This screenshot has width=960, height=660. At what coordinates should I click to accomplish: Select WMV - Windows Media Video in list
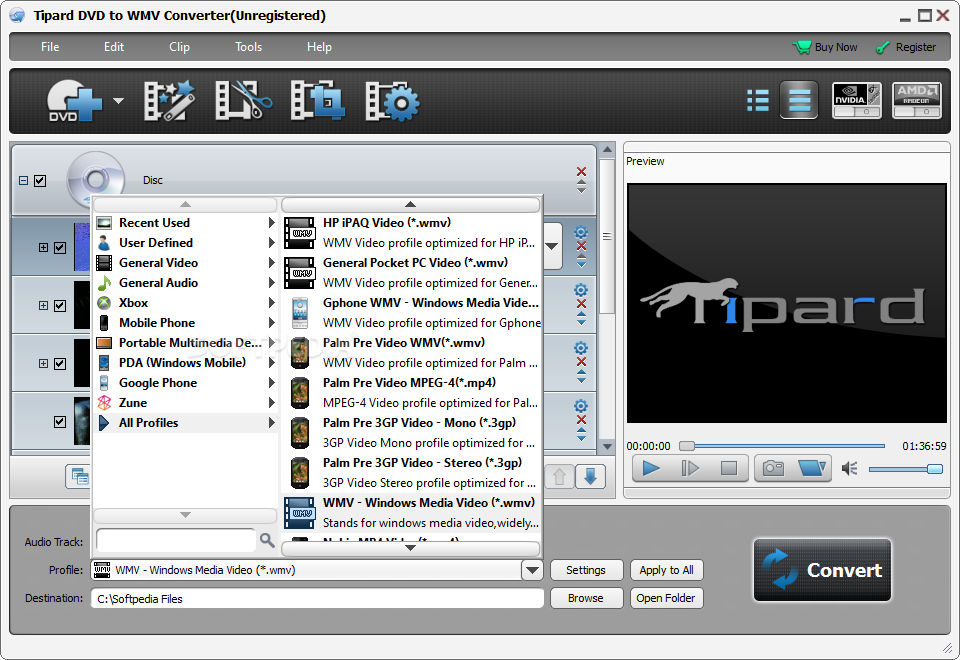click(x=411, y=512)
